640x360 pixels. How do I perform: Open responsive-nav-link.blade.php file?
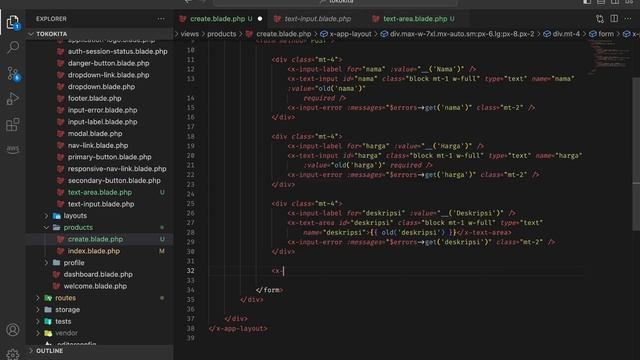point(117,169)
